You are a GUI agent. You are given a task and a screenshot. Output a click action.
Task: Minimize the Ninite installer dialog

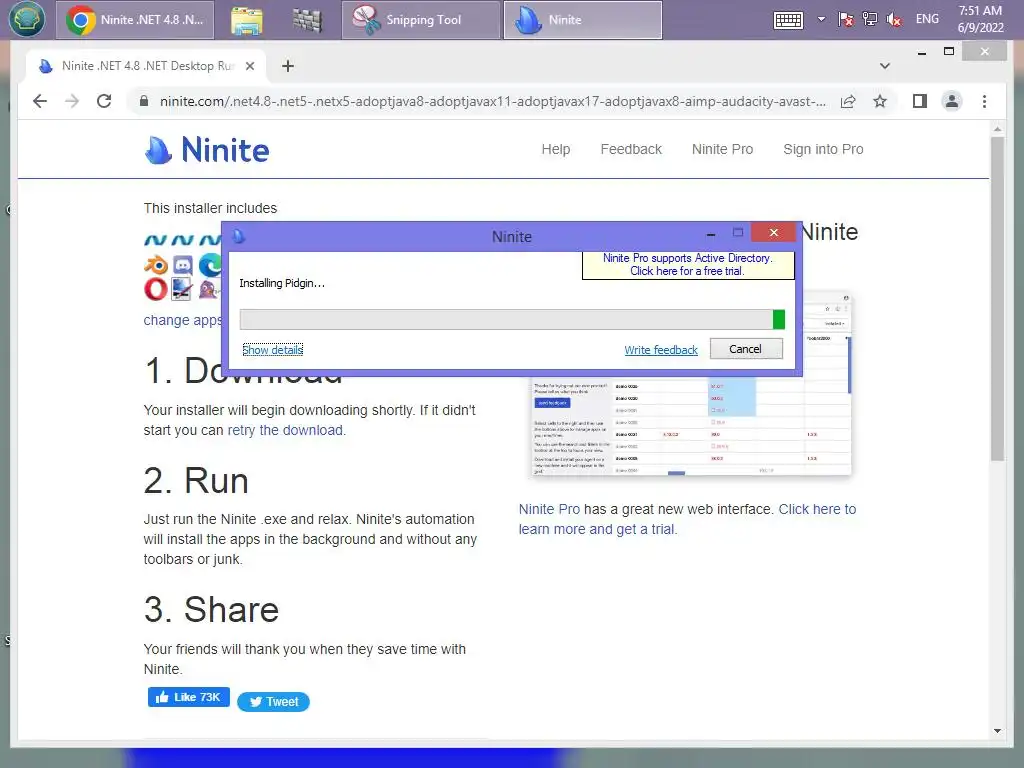[711, 234]
